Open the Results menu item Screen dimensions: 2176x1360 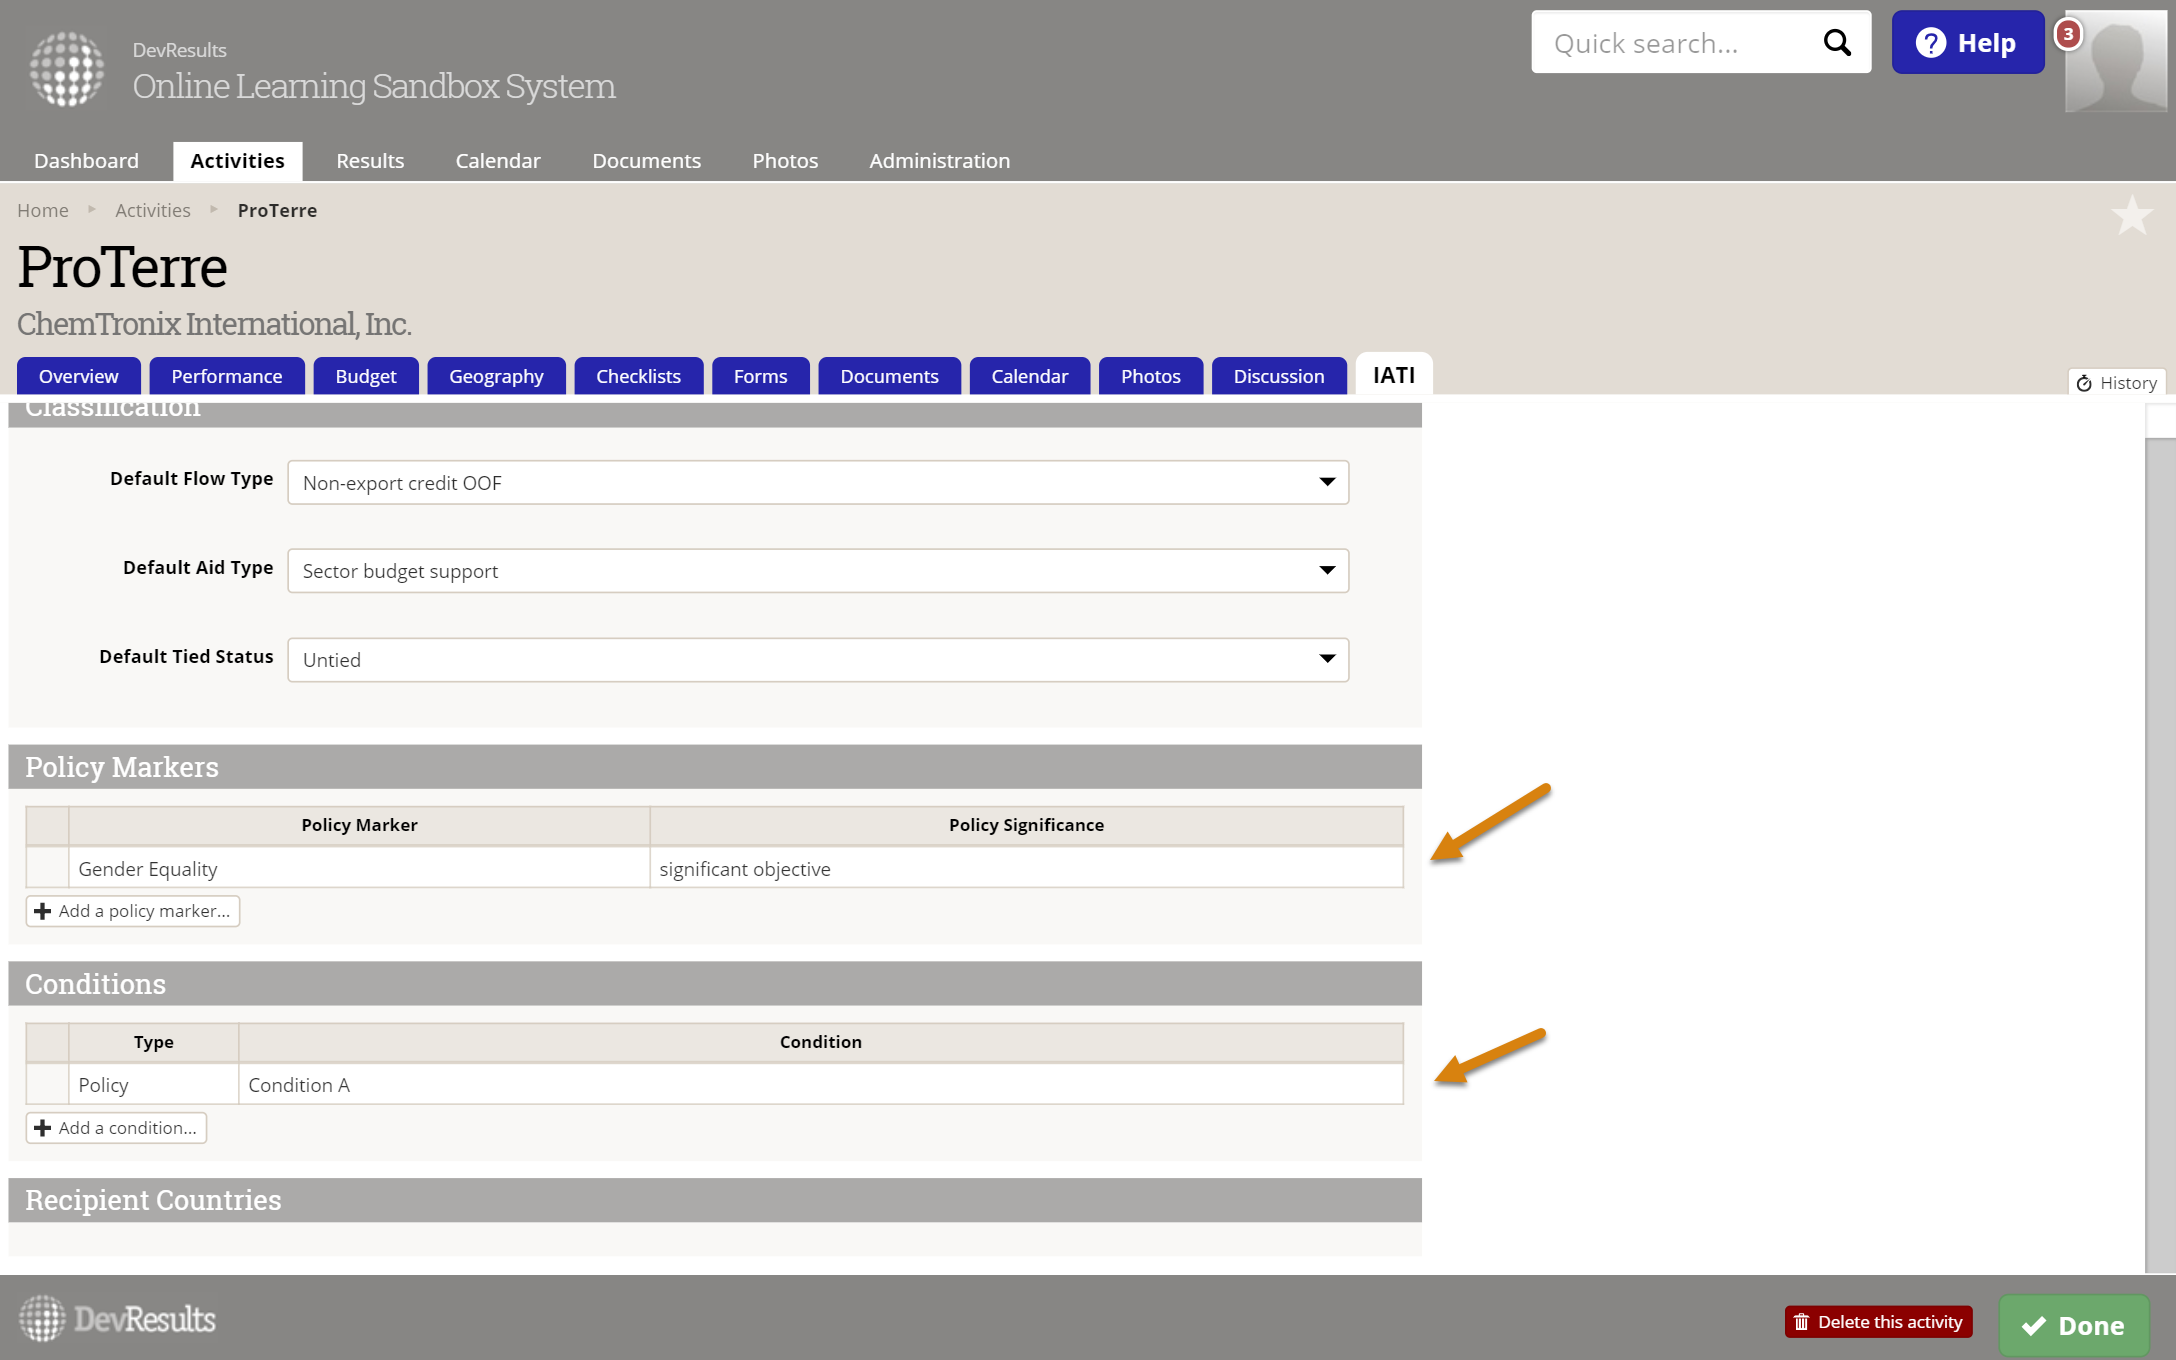(370, 160)
